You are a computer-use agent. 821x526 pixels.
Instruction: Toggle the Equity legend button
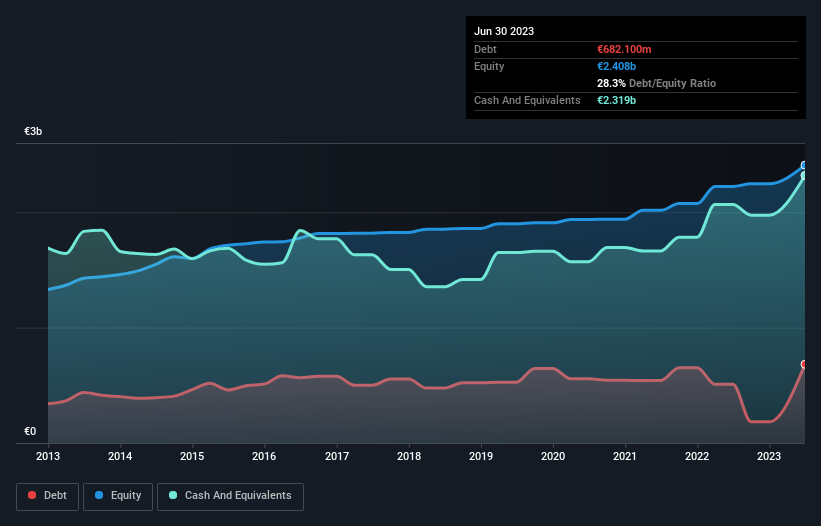tap(118, 496)
